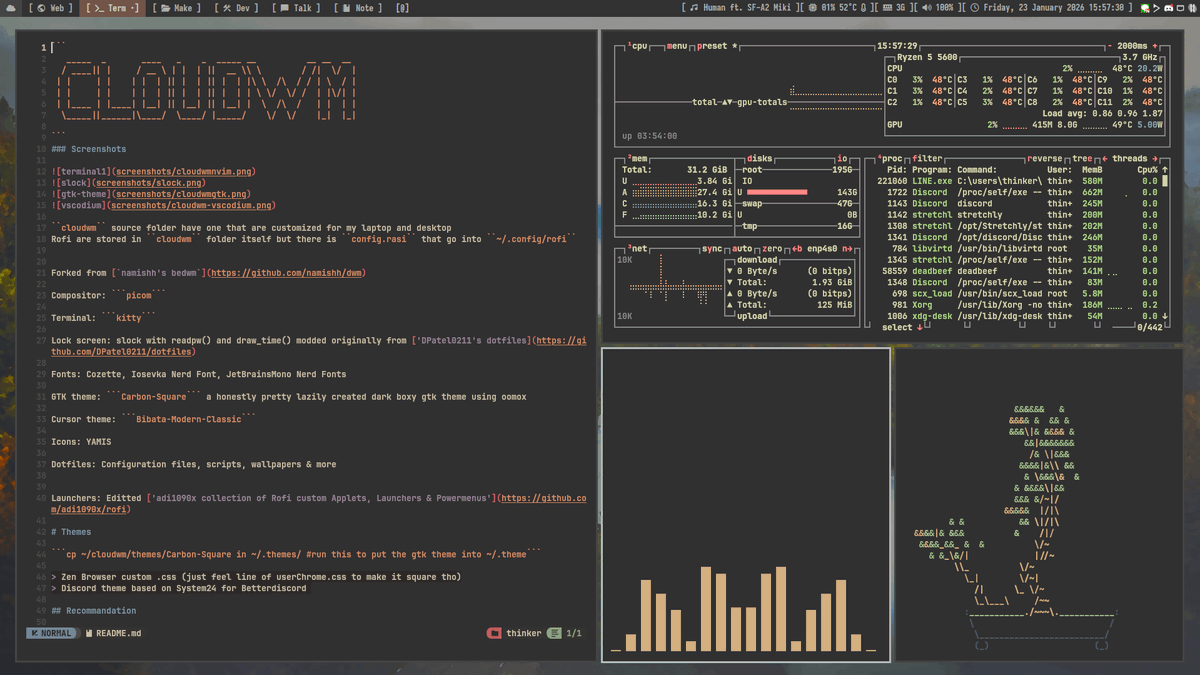This screenshot has width=1200, height=675.
Task: Click screenshots/cloudwmnvim.png path
Action: point(185,171)
